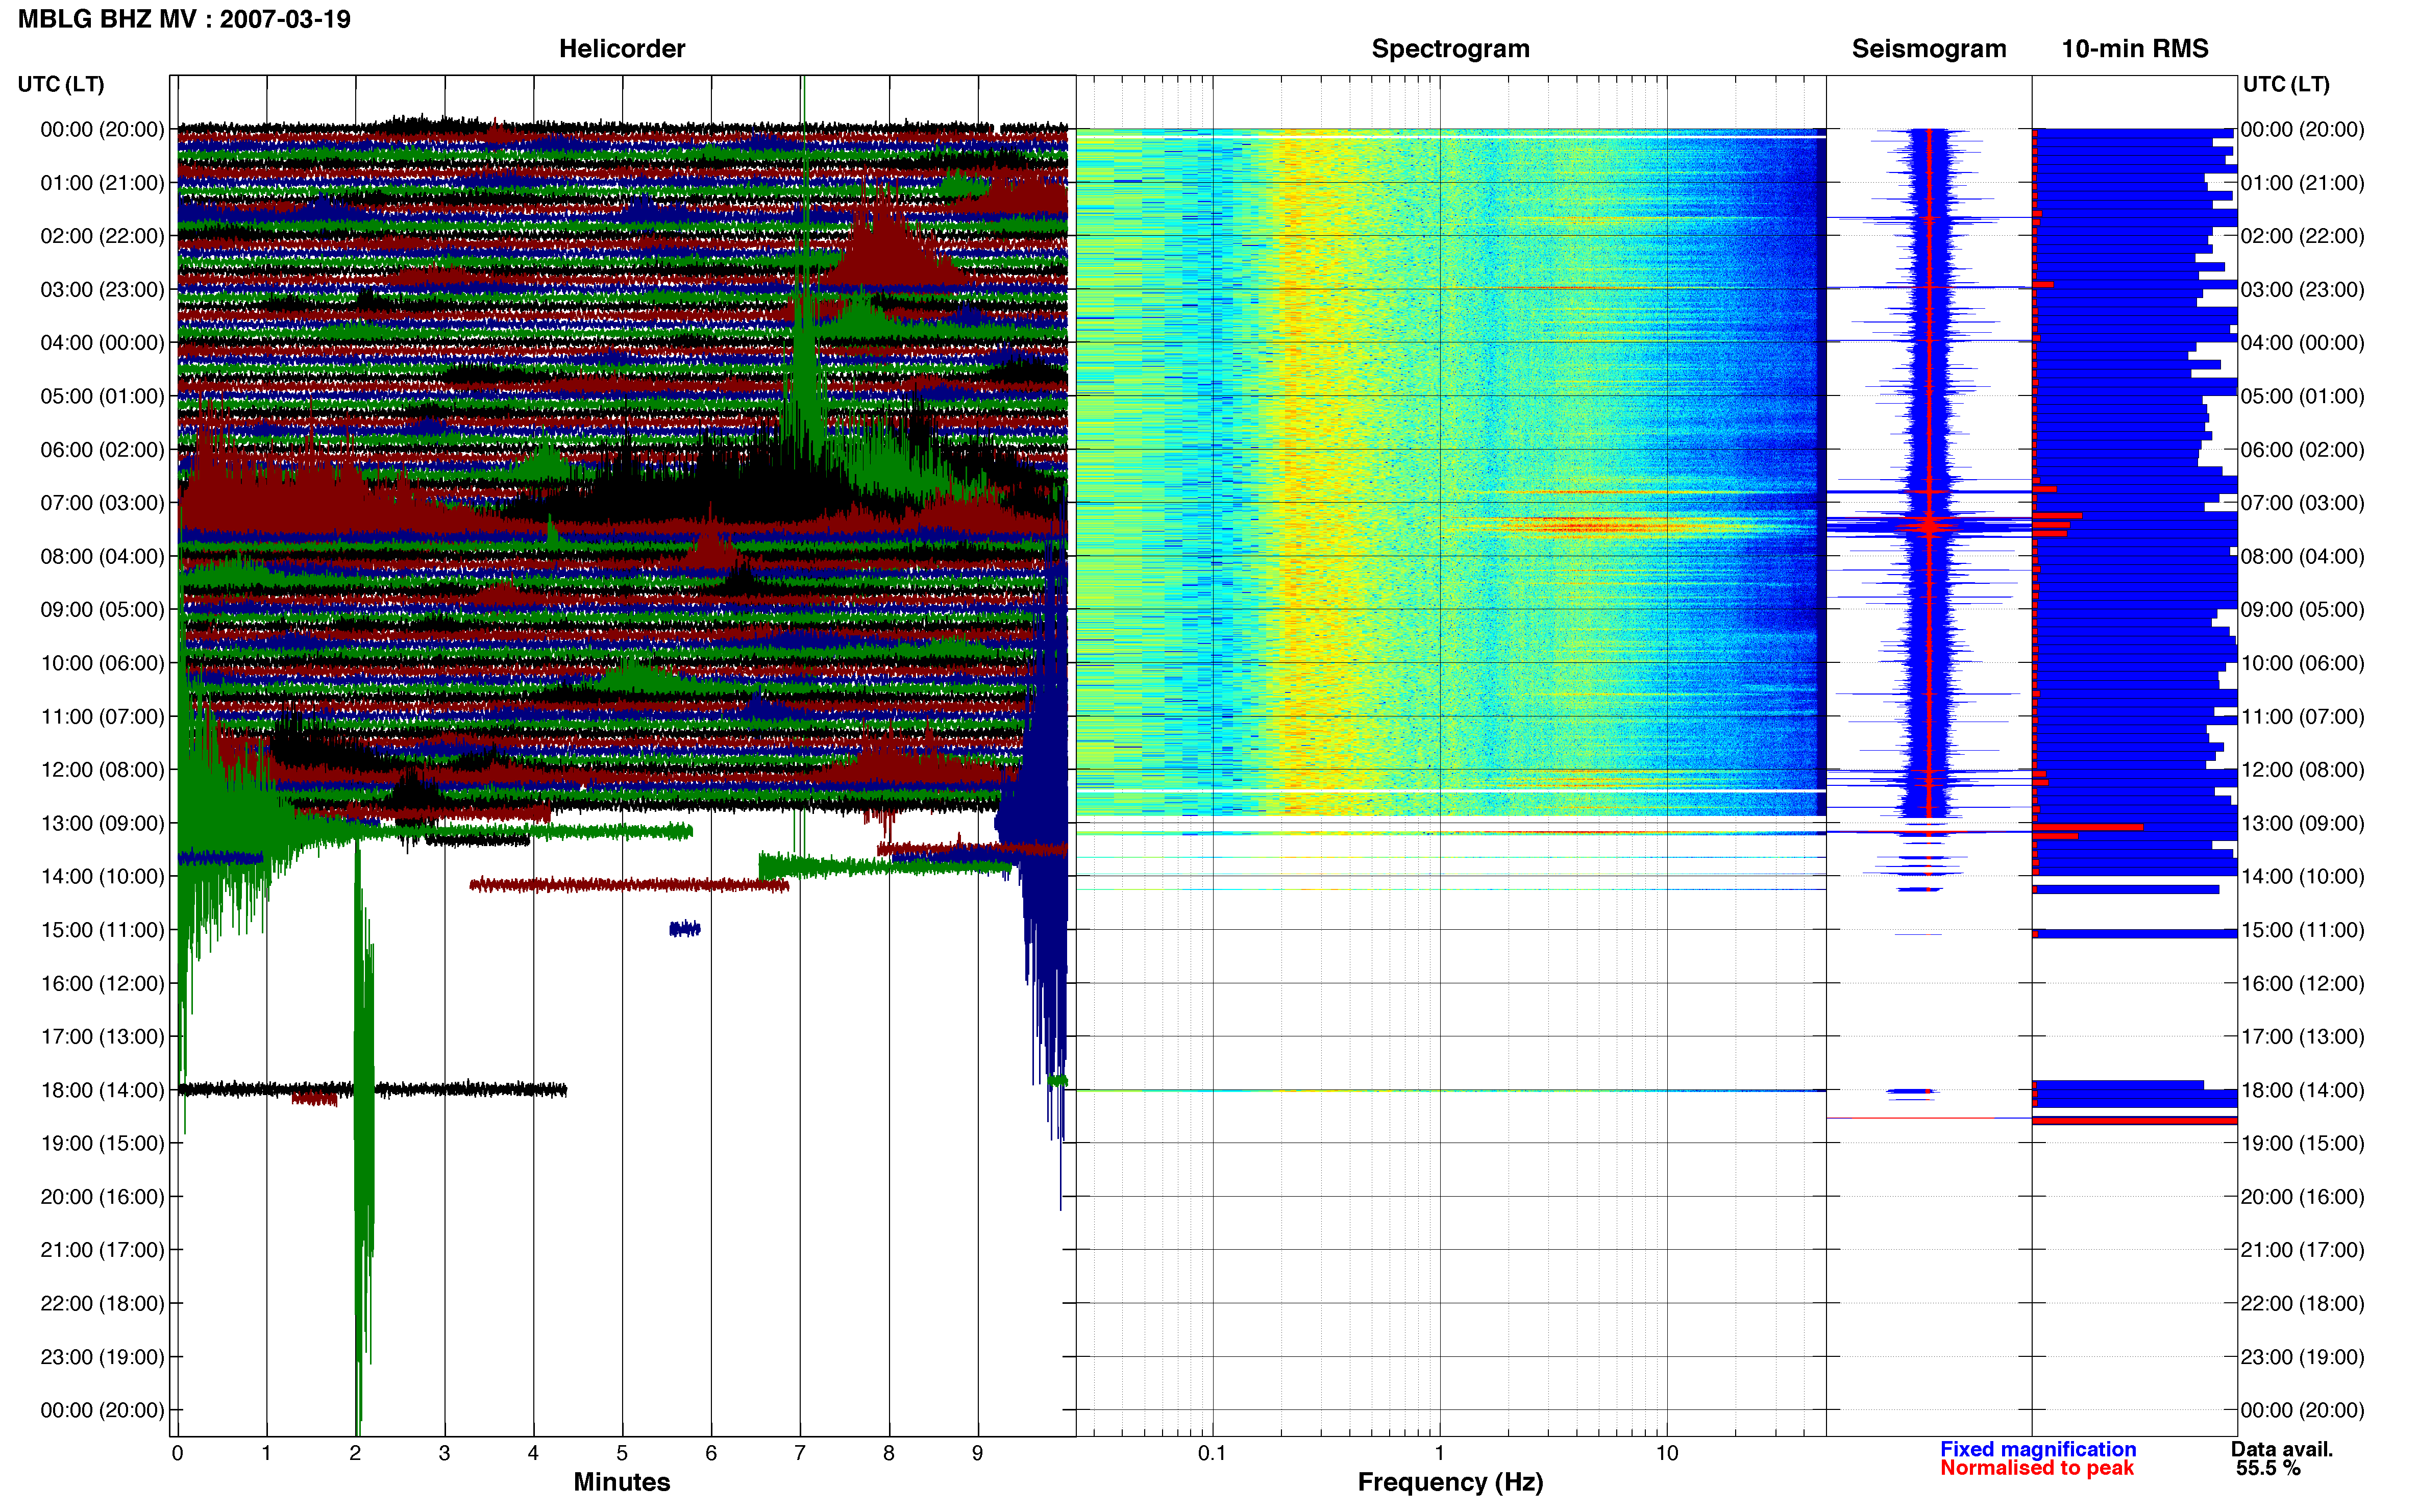Click the '10-min RMS' panel heading
This screenshot has width=2419, height=1512.
[x=2134, y=49]
